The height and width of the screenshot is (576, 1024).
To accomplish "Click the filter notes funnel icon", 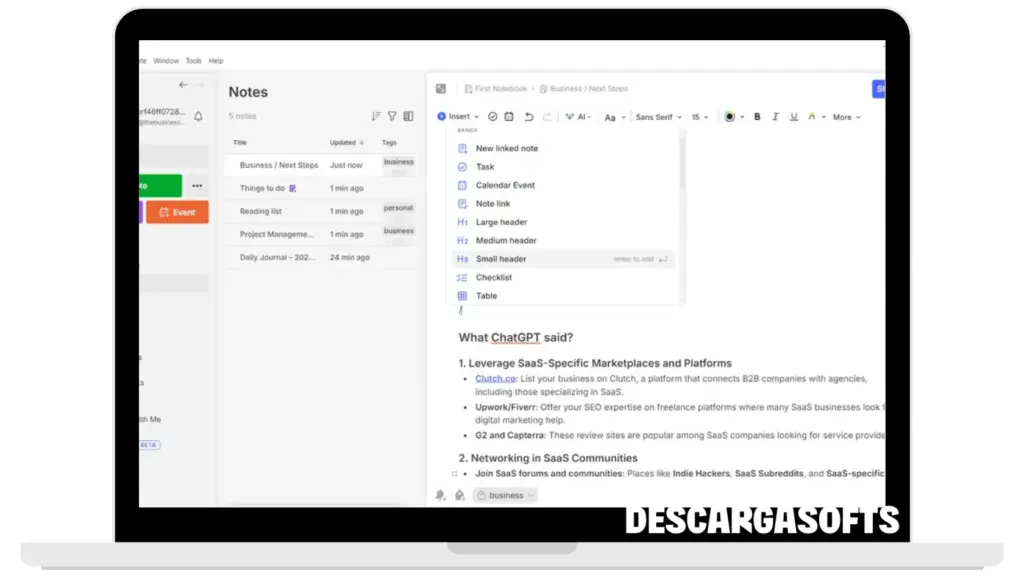I will [392, 116].
